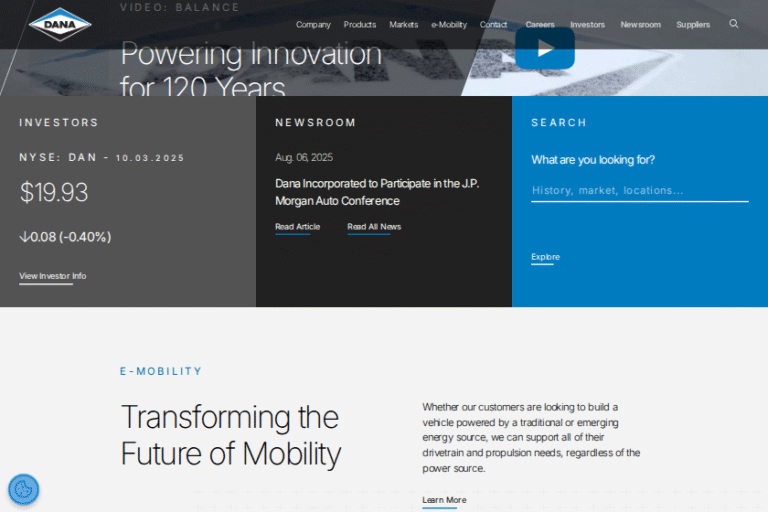Open the Suppliers page
The image size is (768, 512).
(693, 25)
